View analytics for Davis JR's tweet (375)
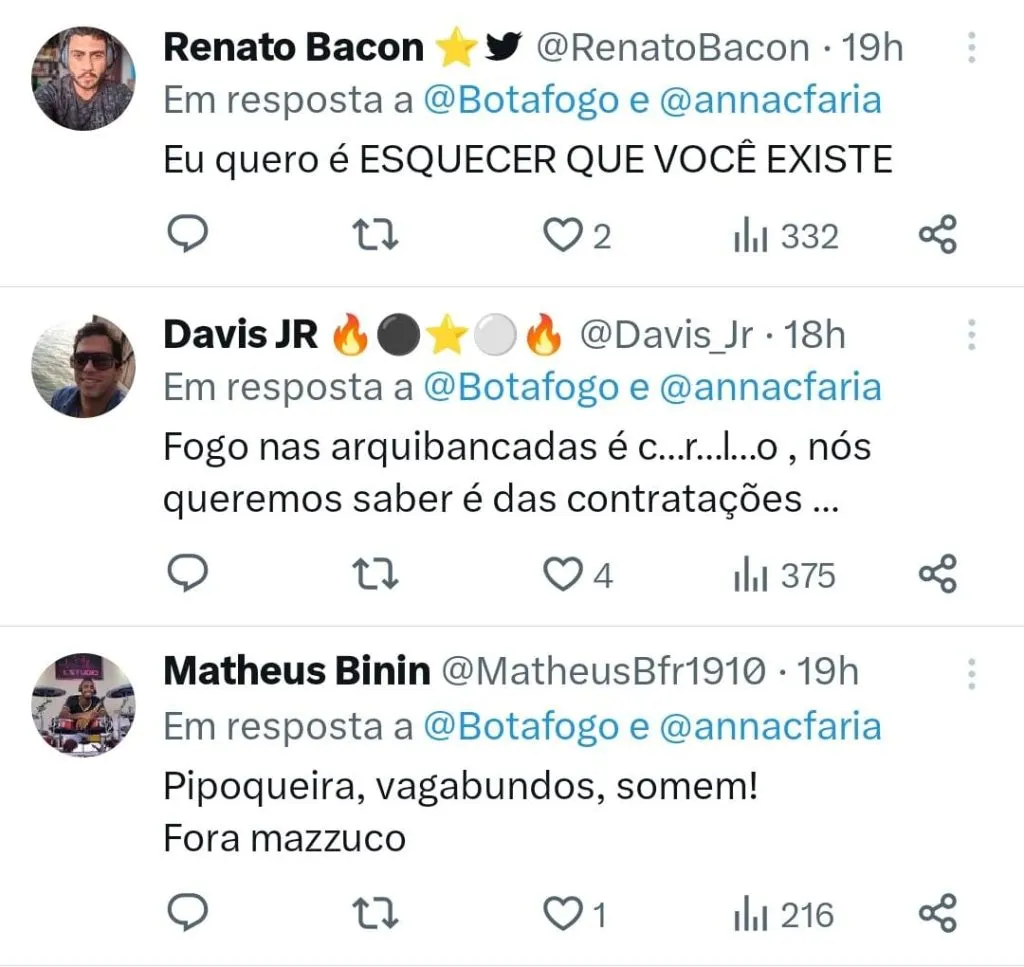1024x967 pixels. (784, 575)
